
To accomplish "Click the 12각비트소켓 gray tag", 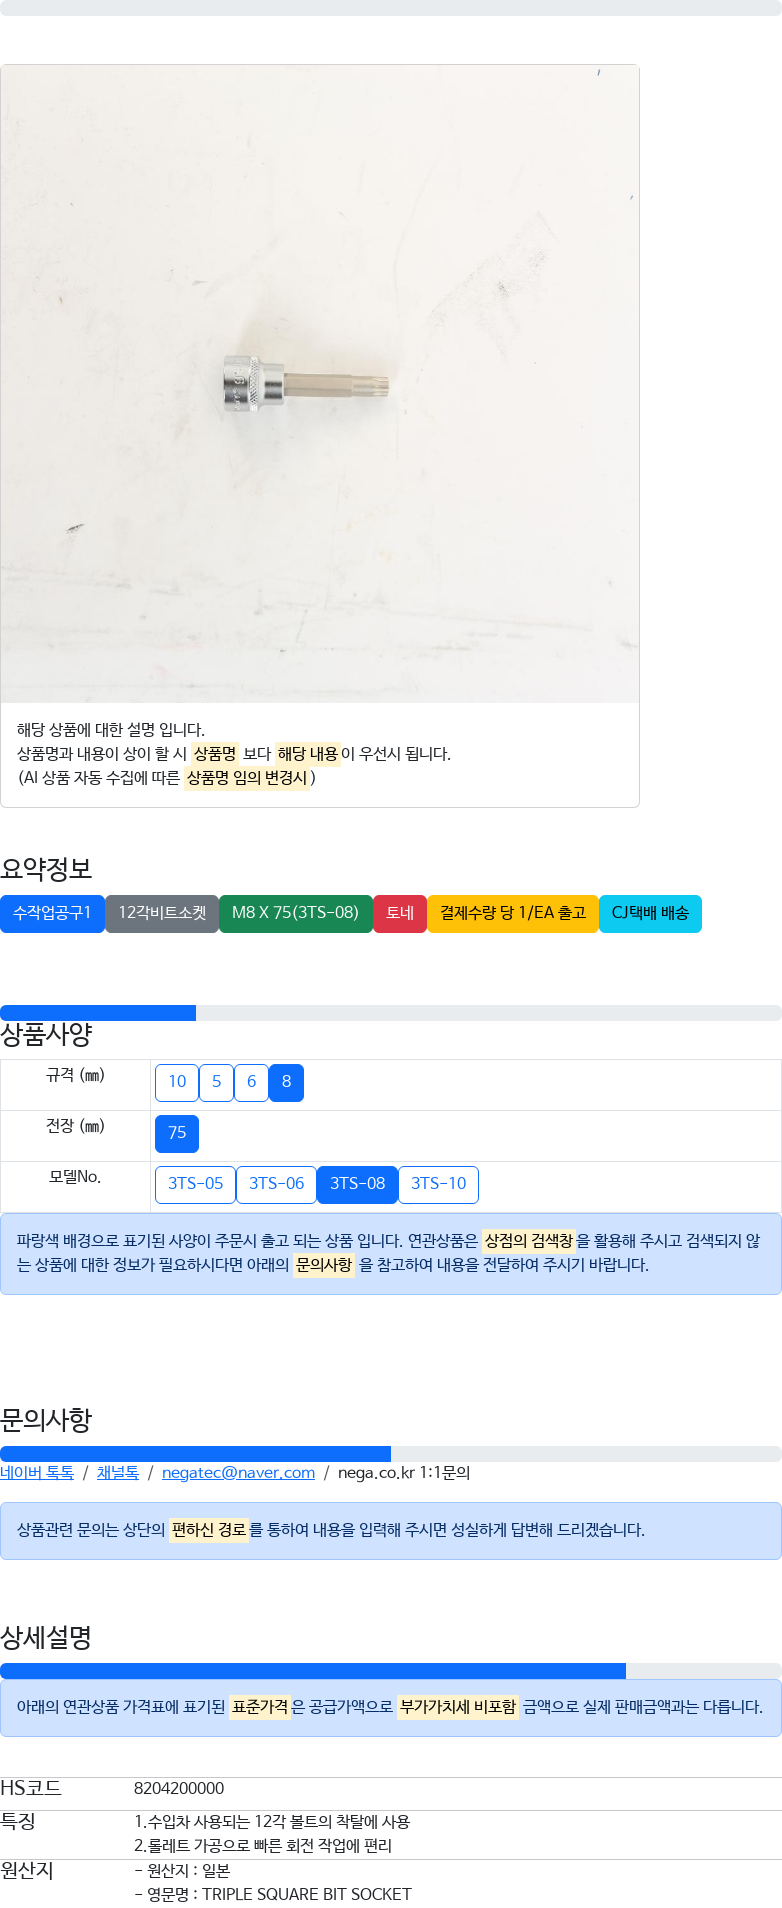I will coord(162,913).
